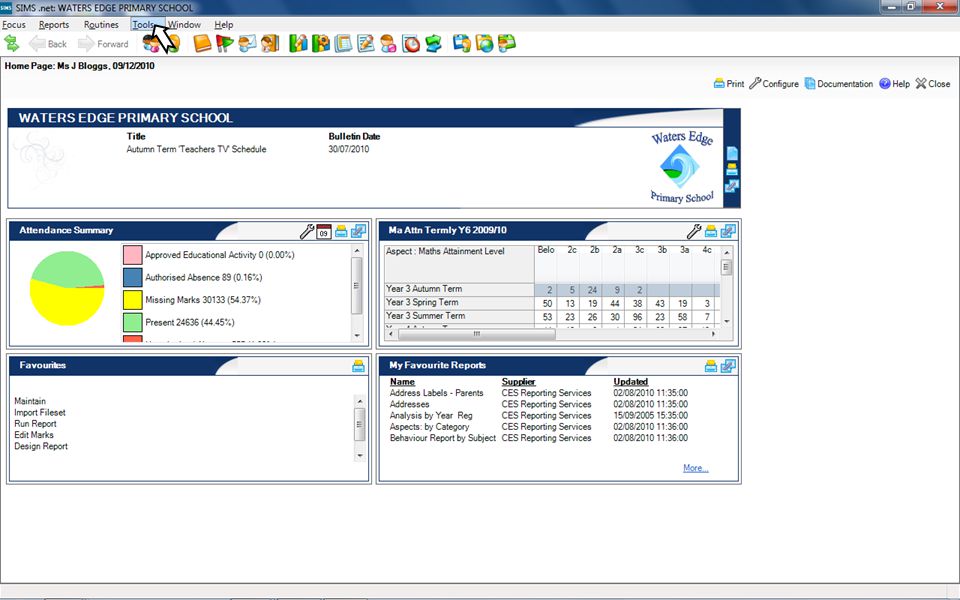The image size is (960, 600).
Task: Click the person with chart board icon
Action: pyautogui.click(x=247, y=43)
